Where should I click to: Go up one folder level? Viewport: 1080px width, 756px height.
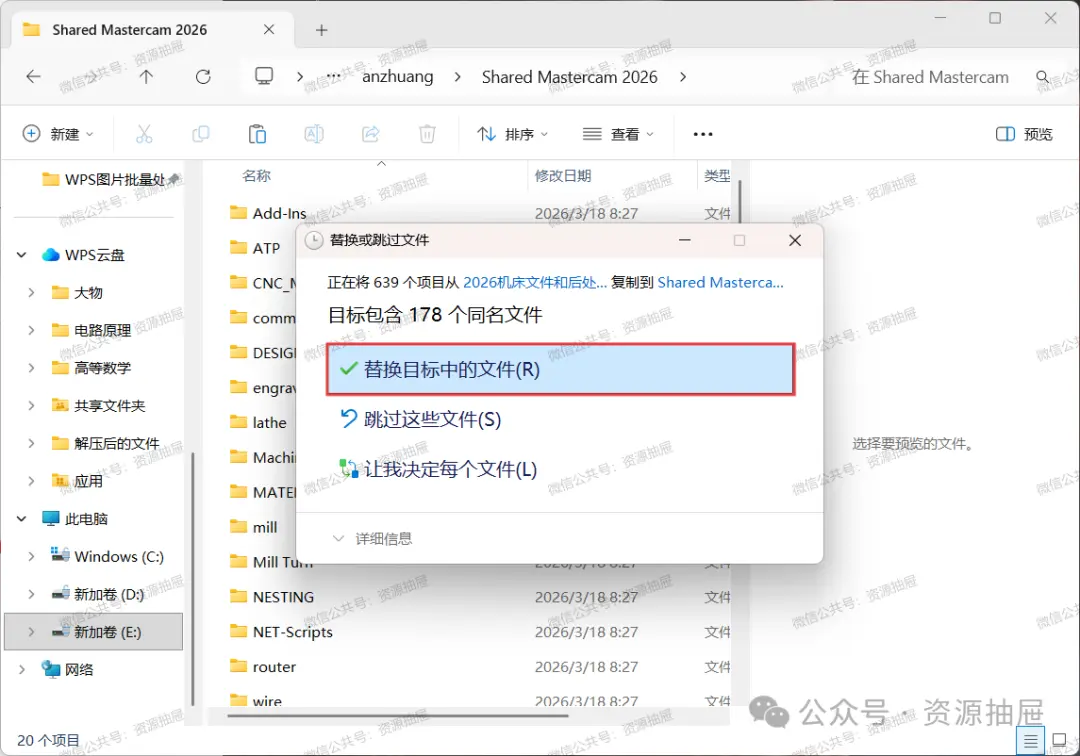pyautogui.click(x=146, y=76)
